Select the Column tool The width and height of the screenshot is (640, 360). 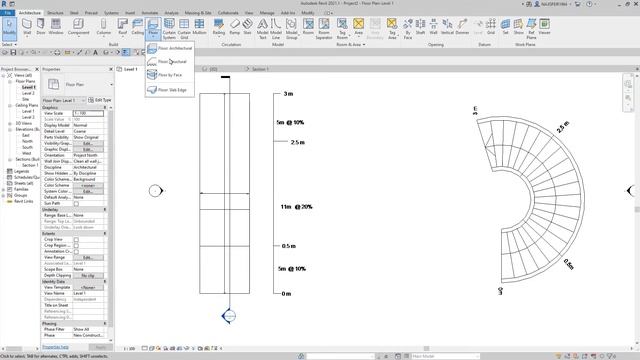pyautogui.click(x=103, y=27)
